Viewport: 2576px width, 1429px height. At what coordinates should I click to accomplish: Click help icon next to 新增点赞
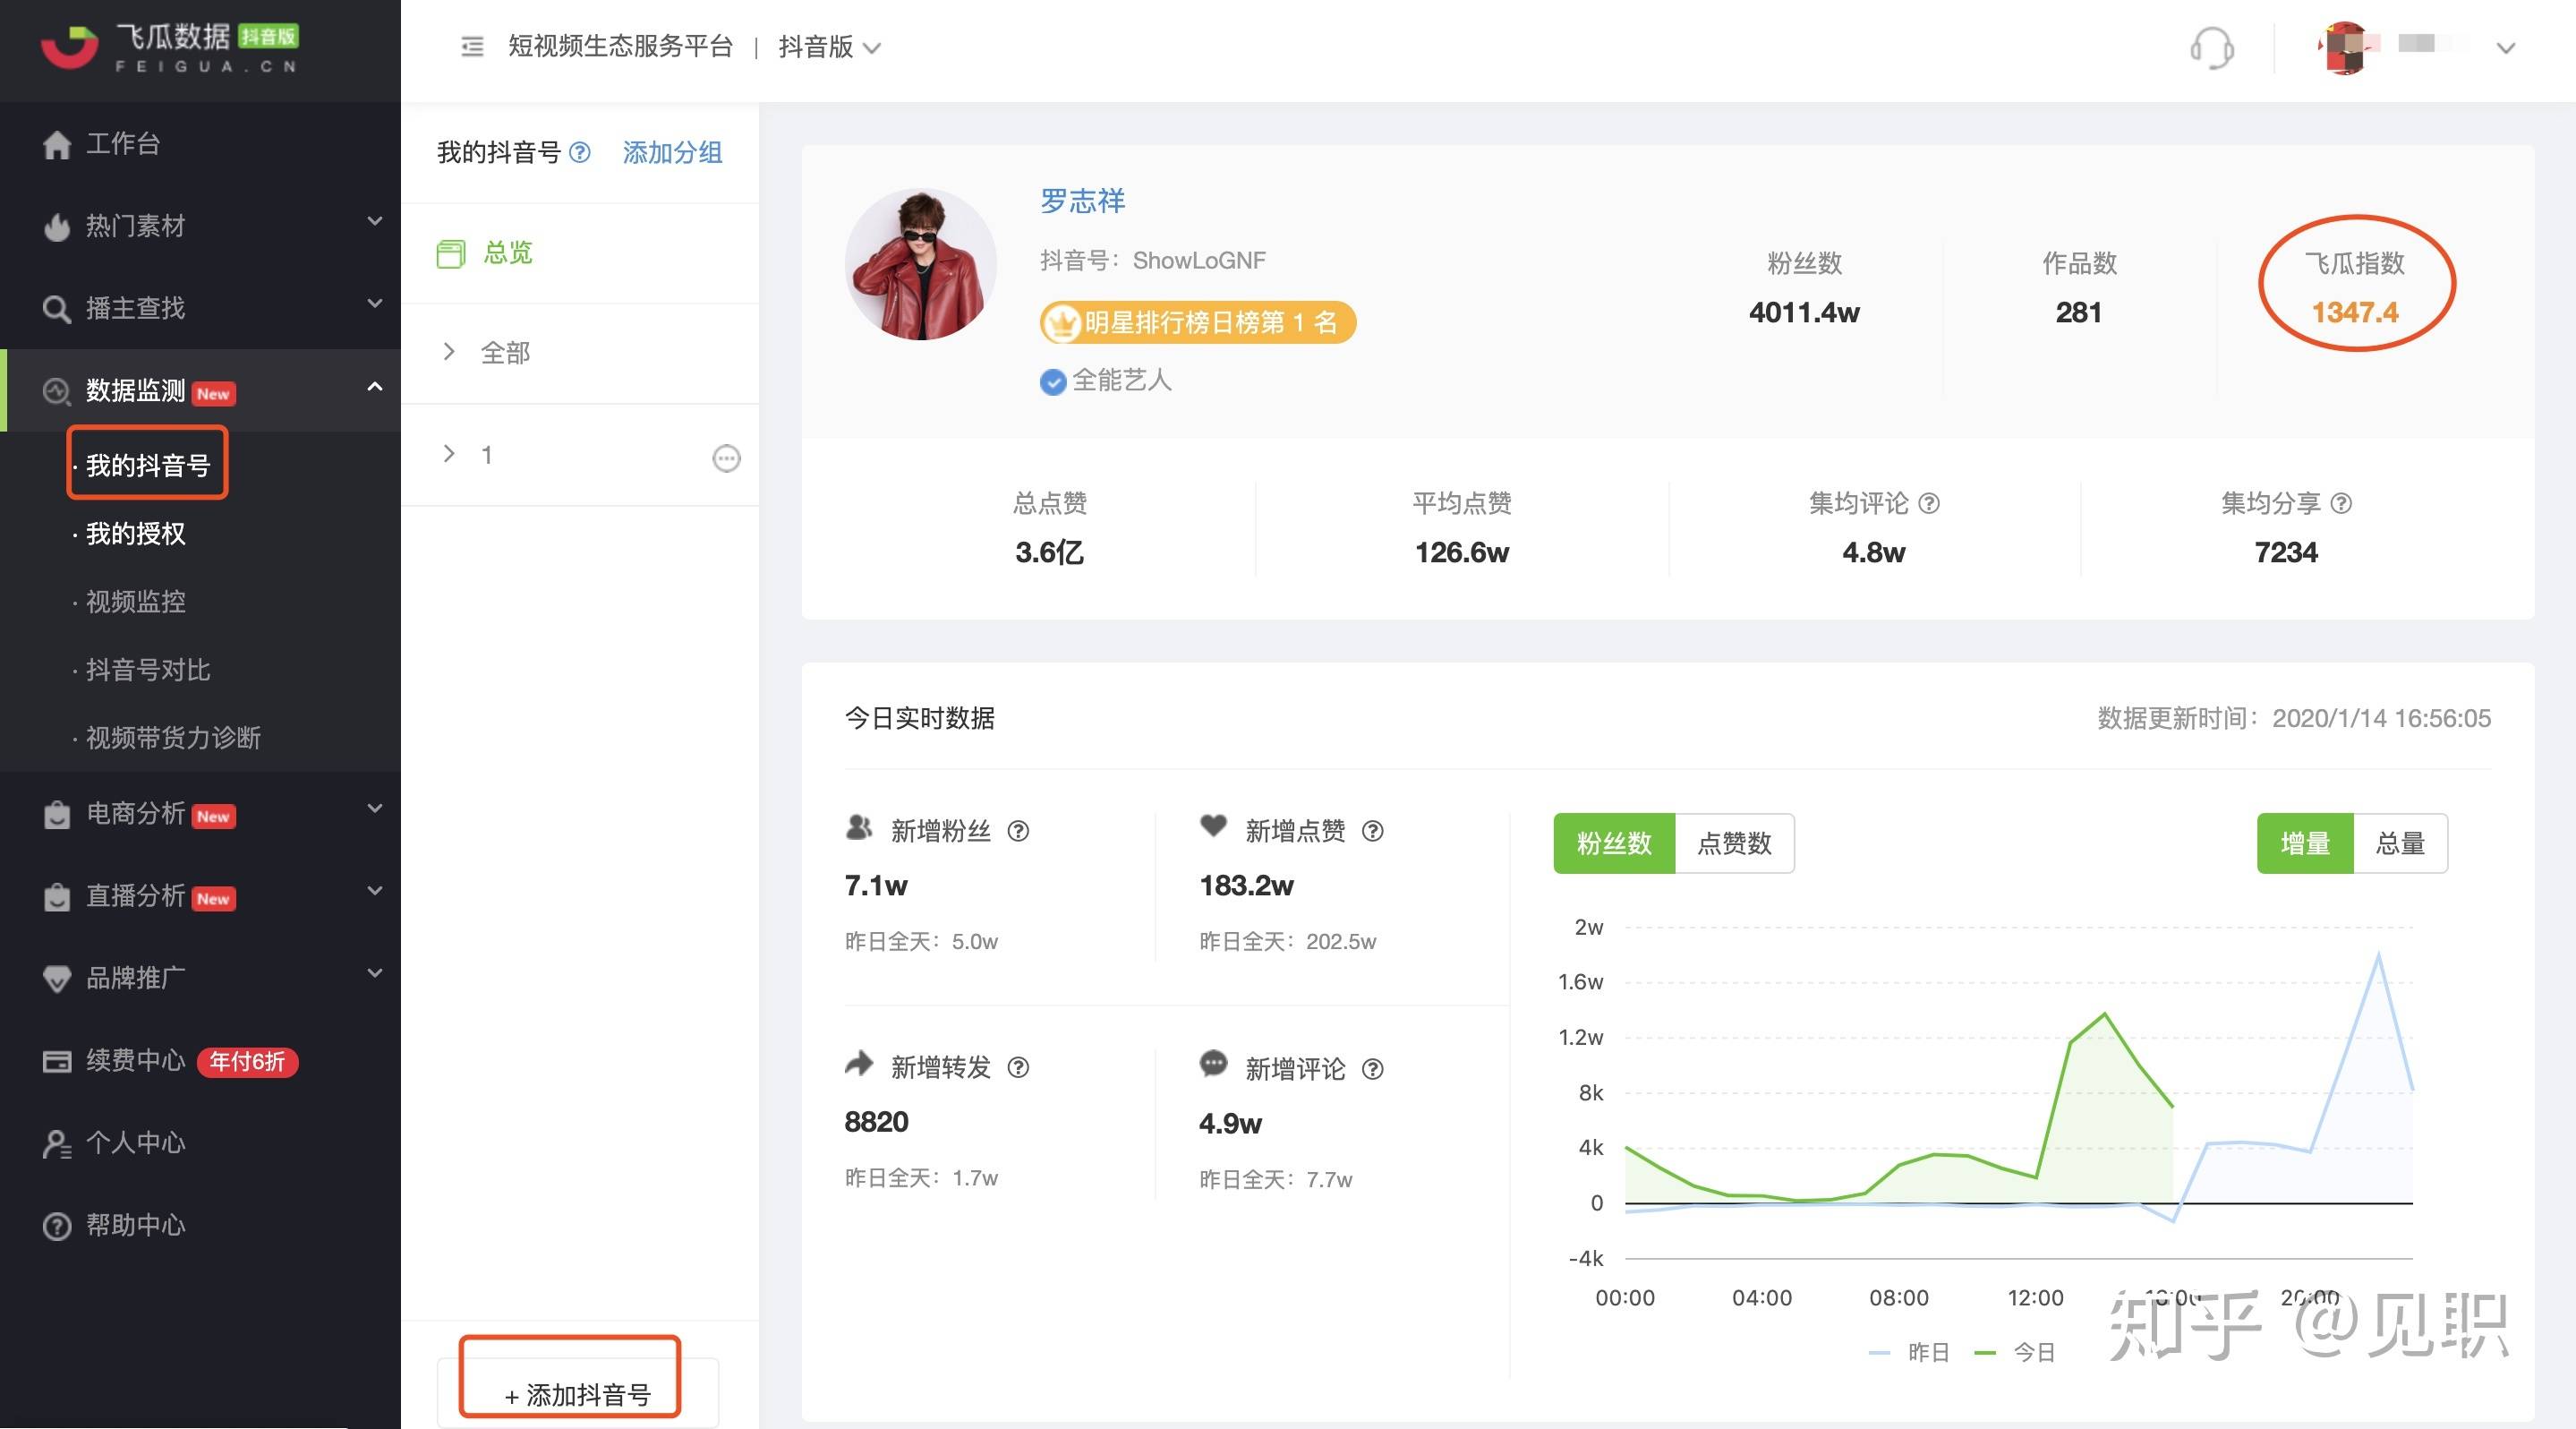point(1373,831)
